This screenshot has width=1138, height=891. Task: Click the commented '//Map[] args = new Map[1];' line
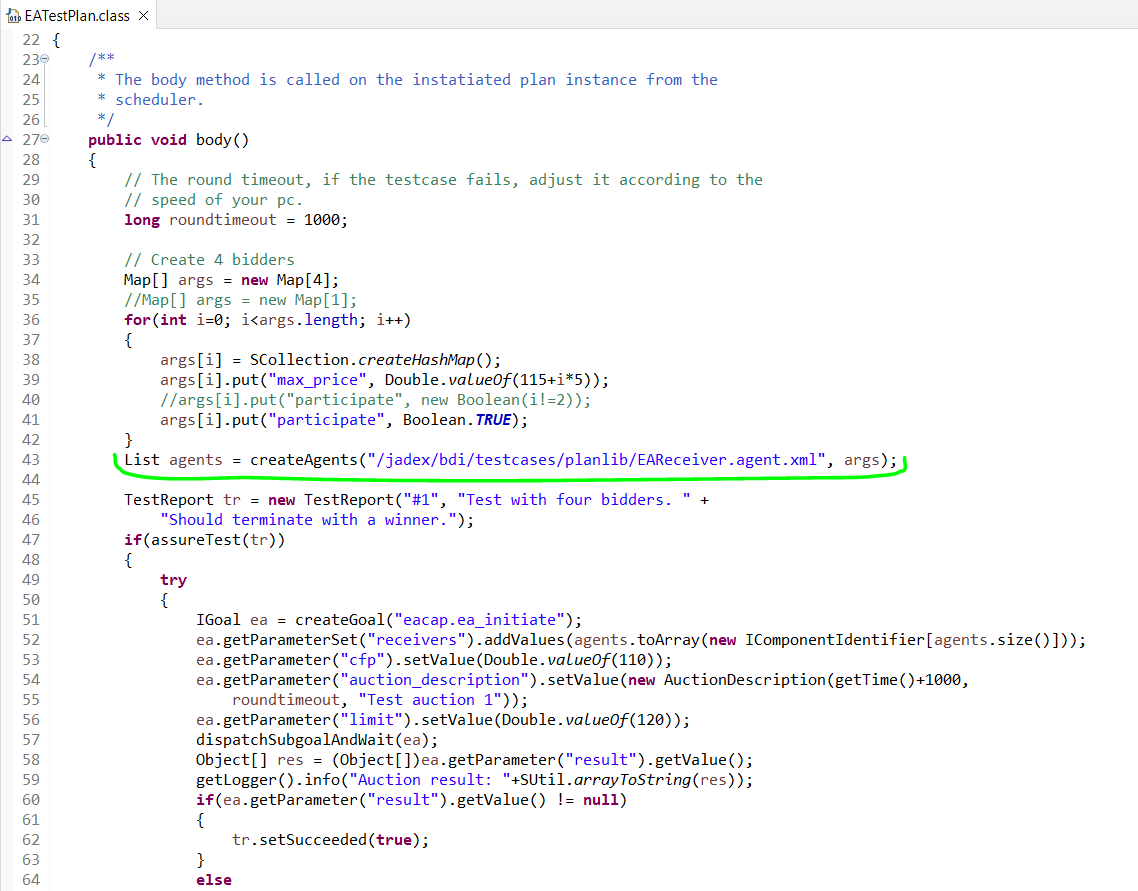tap(240, 300)
